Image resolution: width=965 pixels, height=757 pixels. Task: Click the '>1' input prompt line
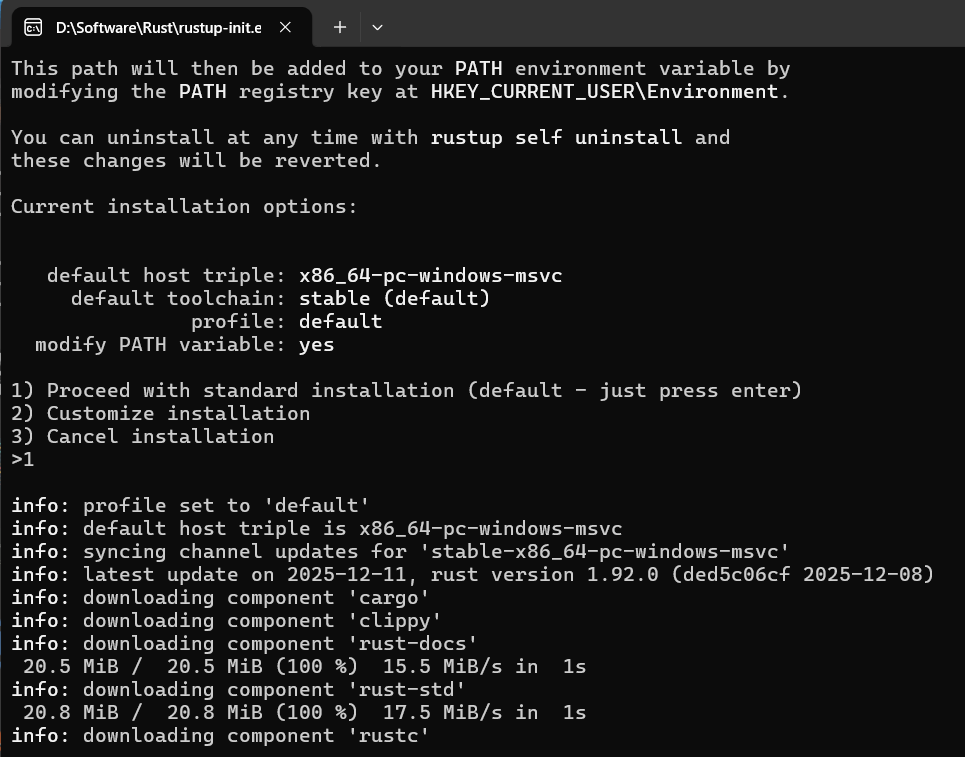[x=22, y=459]
